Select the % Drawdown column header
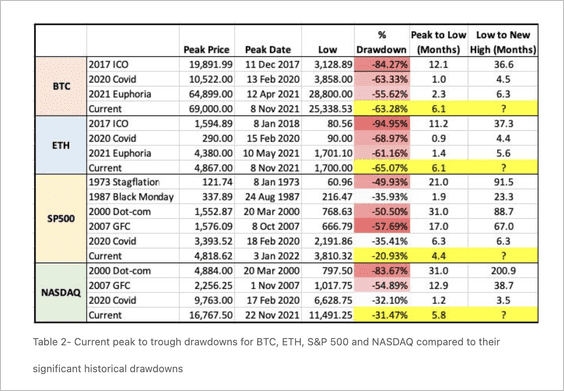 click(x=382, y=42)
